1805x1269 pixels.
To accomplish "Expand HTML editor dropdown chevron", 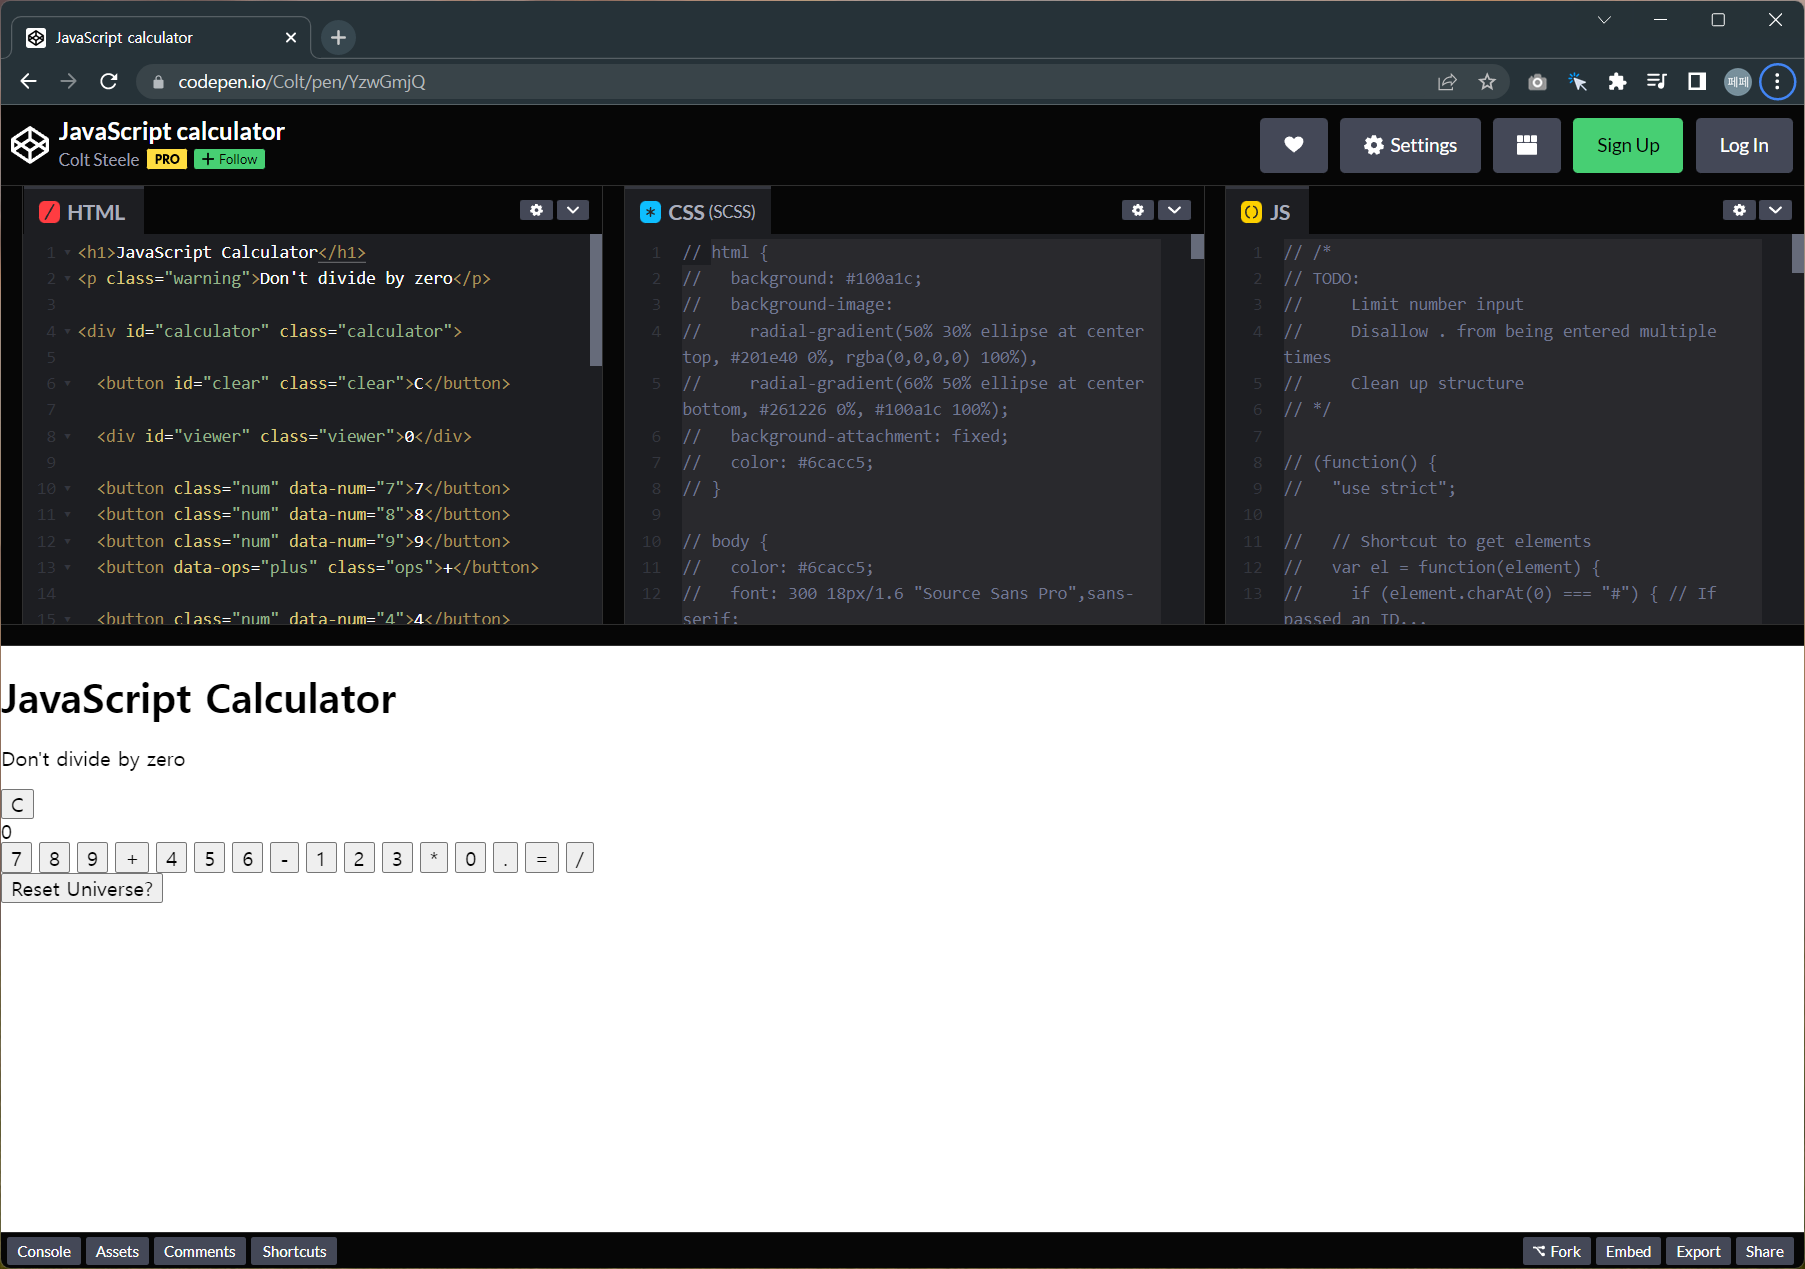I will pyautogui.click(x=573, y=210).
